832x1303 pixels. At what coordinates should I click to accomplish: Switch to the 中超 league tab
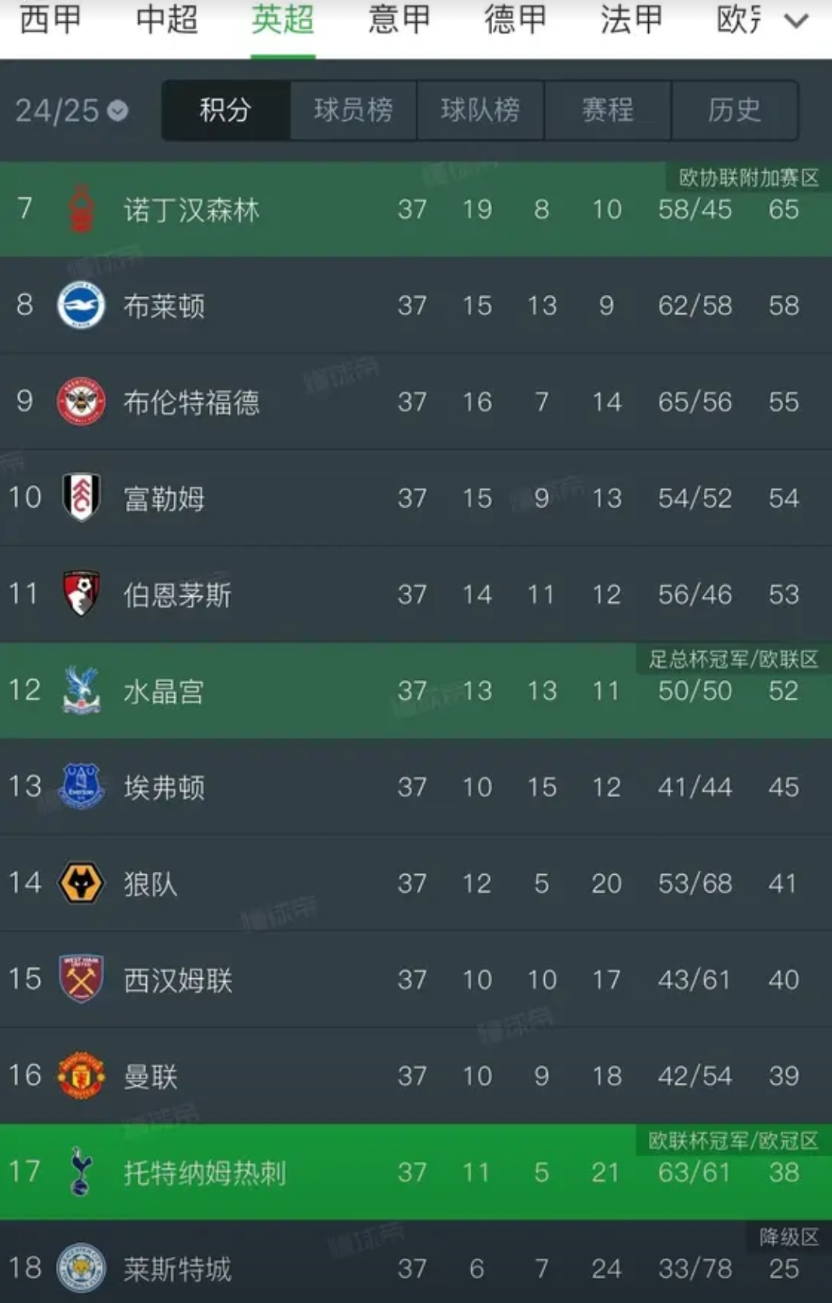point(167,20)
